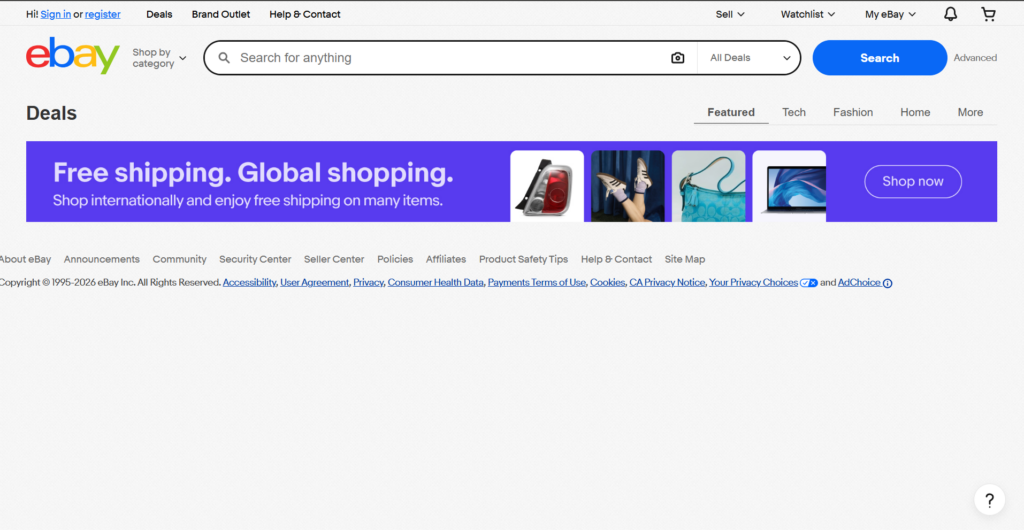
Task: Open Product Safety Tips footer link
Action: coord(523,259)
